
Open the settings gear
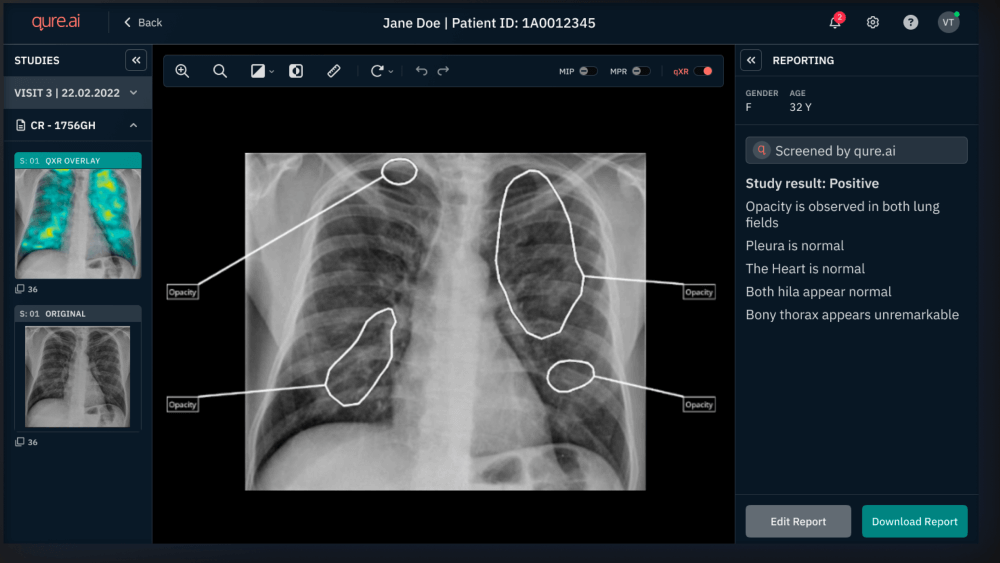(873, 22)
